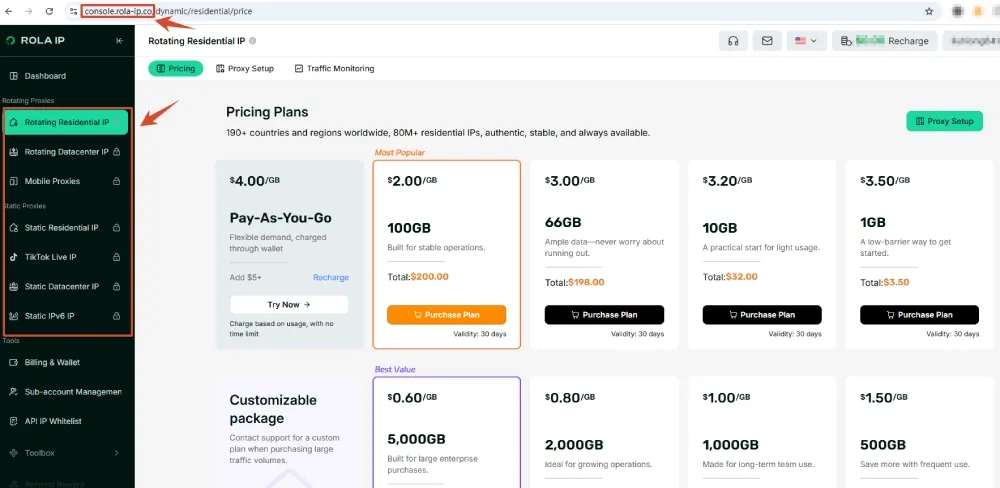Image resolution: width=1000 pixels, height=488 pixels.
Task: Click API IP Whitelist icon
Action: (14, 421)
